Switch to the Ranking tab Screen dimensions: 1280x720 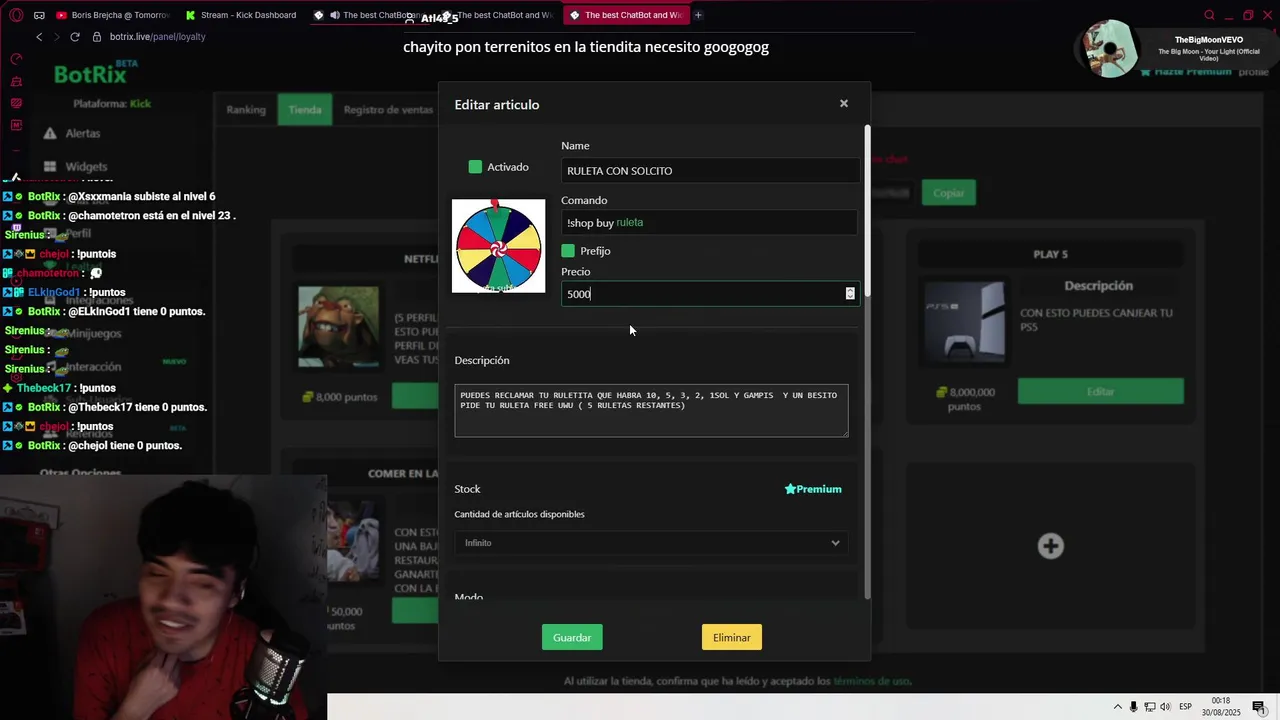click(246, 110)
